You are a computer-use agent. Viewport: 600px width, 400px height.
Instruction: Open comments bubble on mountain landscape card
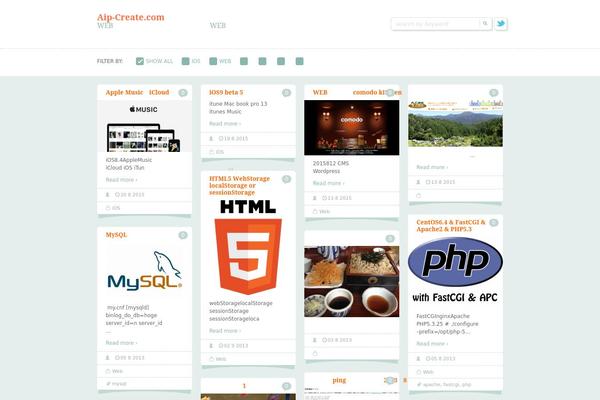point(494,93)
